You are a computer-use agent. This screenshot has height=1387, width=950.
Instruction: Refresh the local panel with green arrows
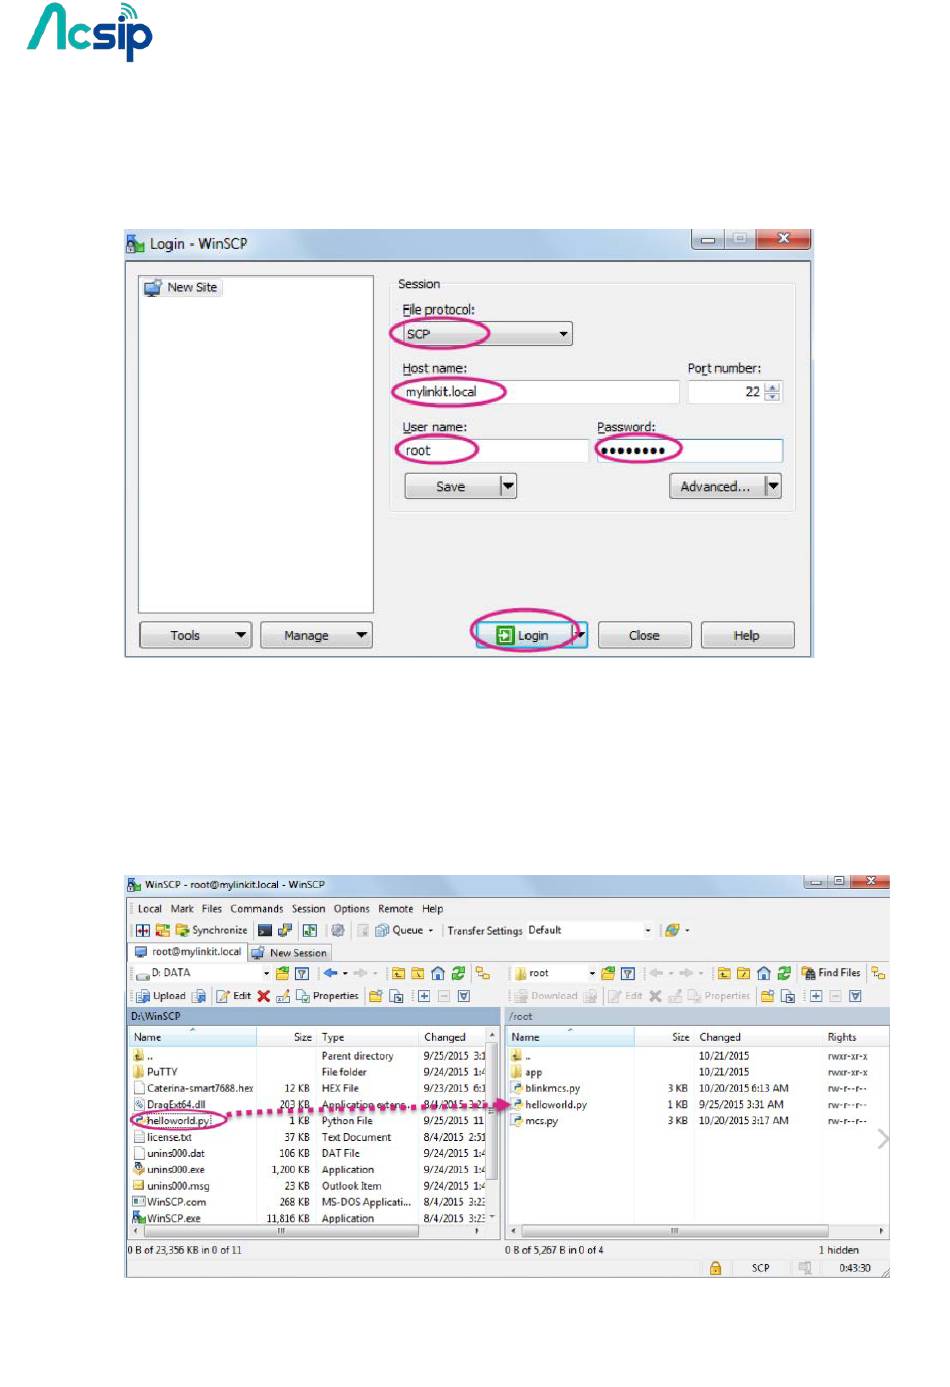coord(458,973)
